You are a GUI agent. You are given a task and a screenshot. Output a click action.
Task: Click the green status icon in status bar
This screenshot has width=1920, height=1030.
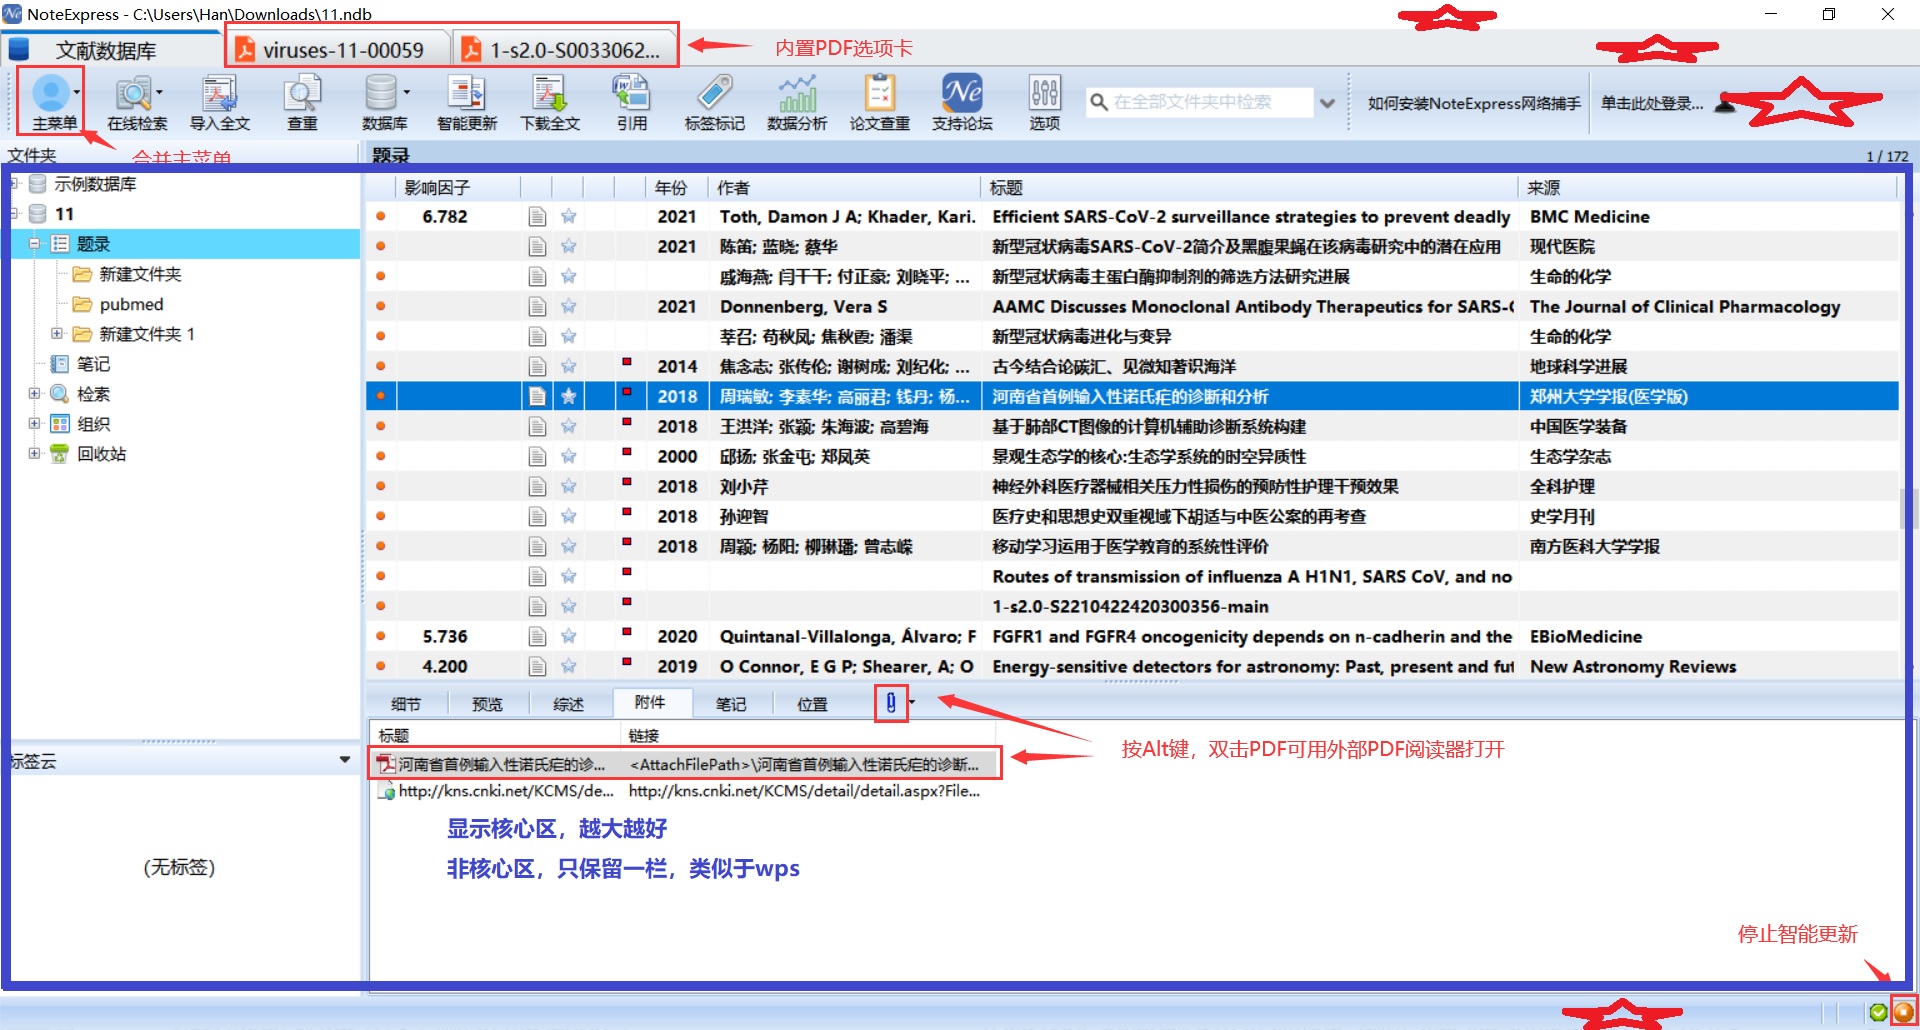pyautogui.click(x=1878, y=1012)
